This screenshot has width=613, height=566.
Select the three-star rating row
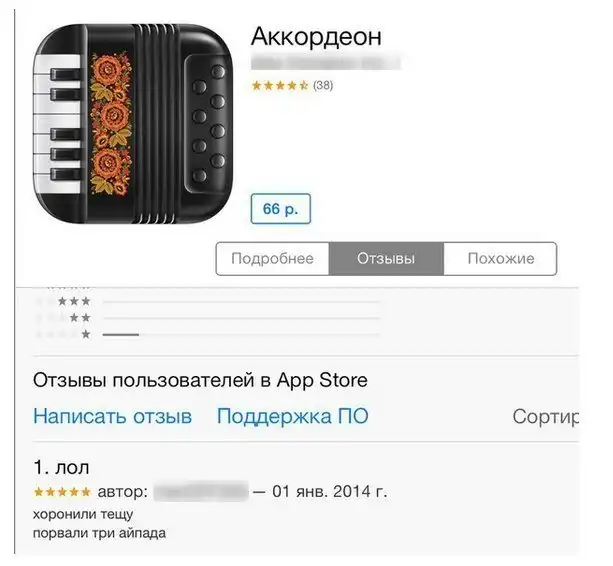208,302
